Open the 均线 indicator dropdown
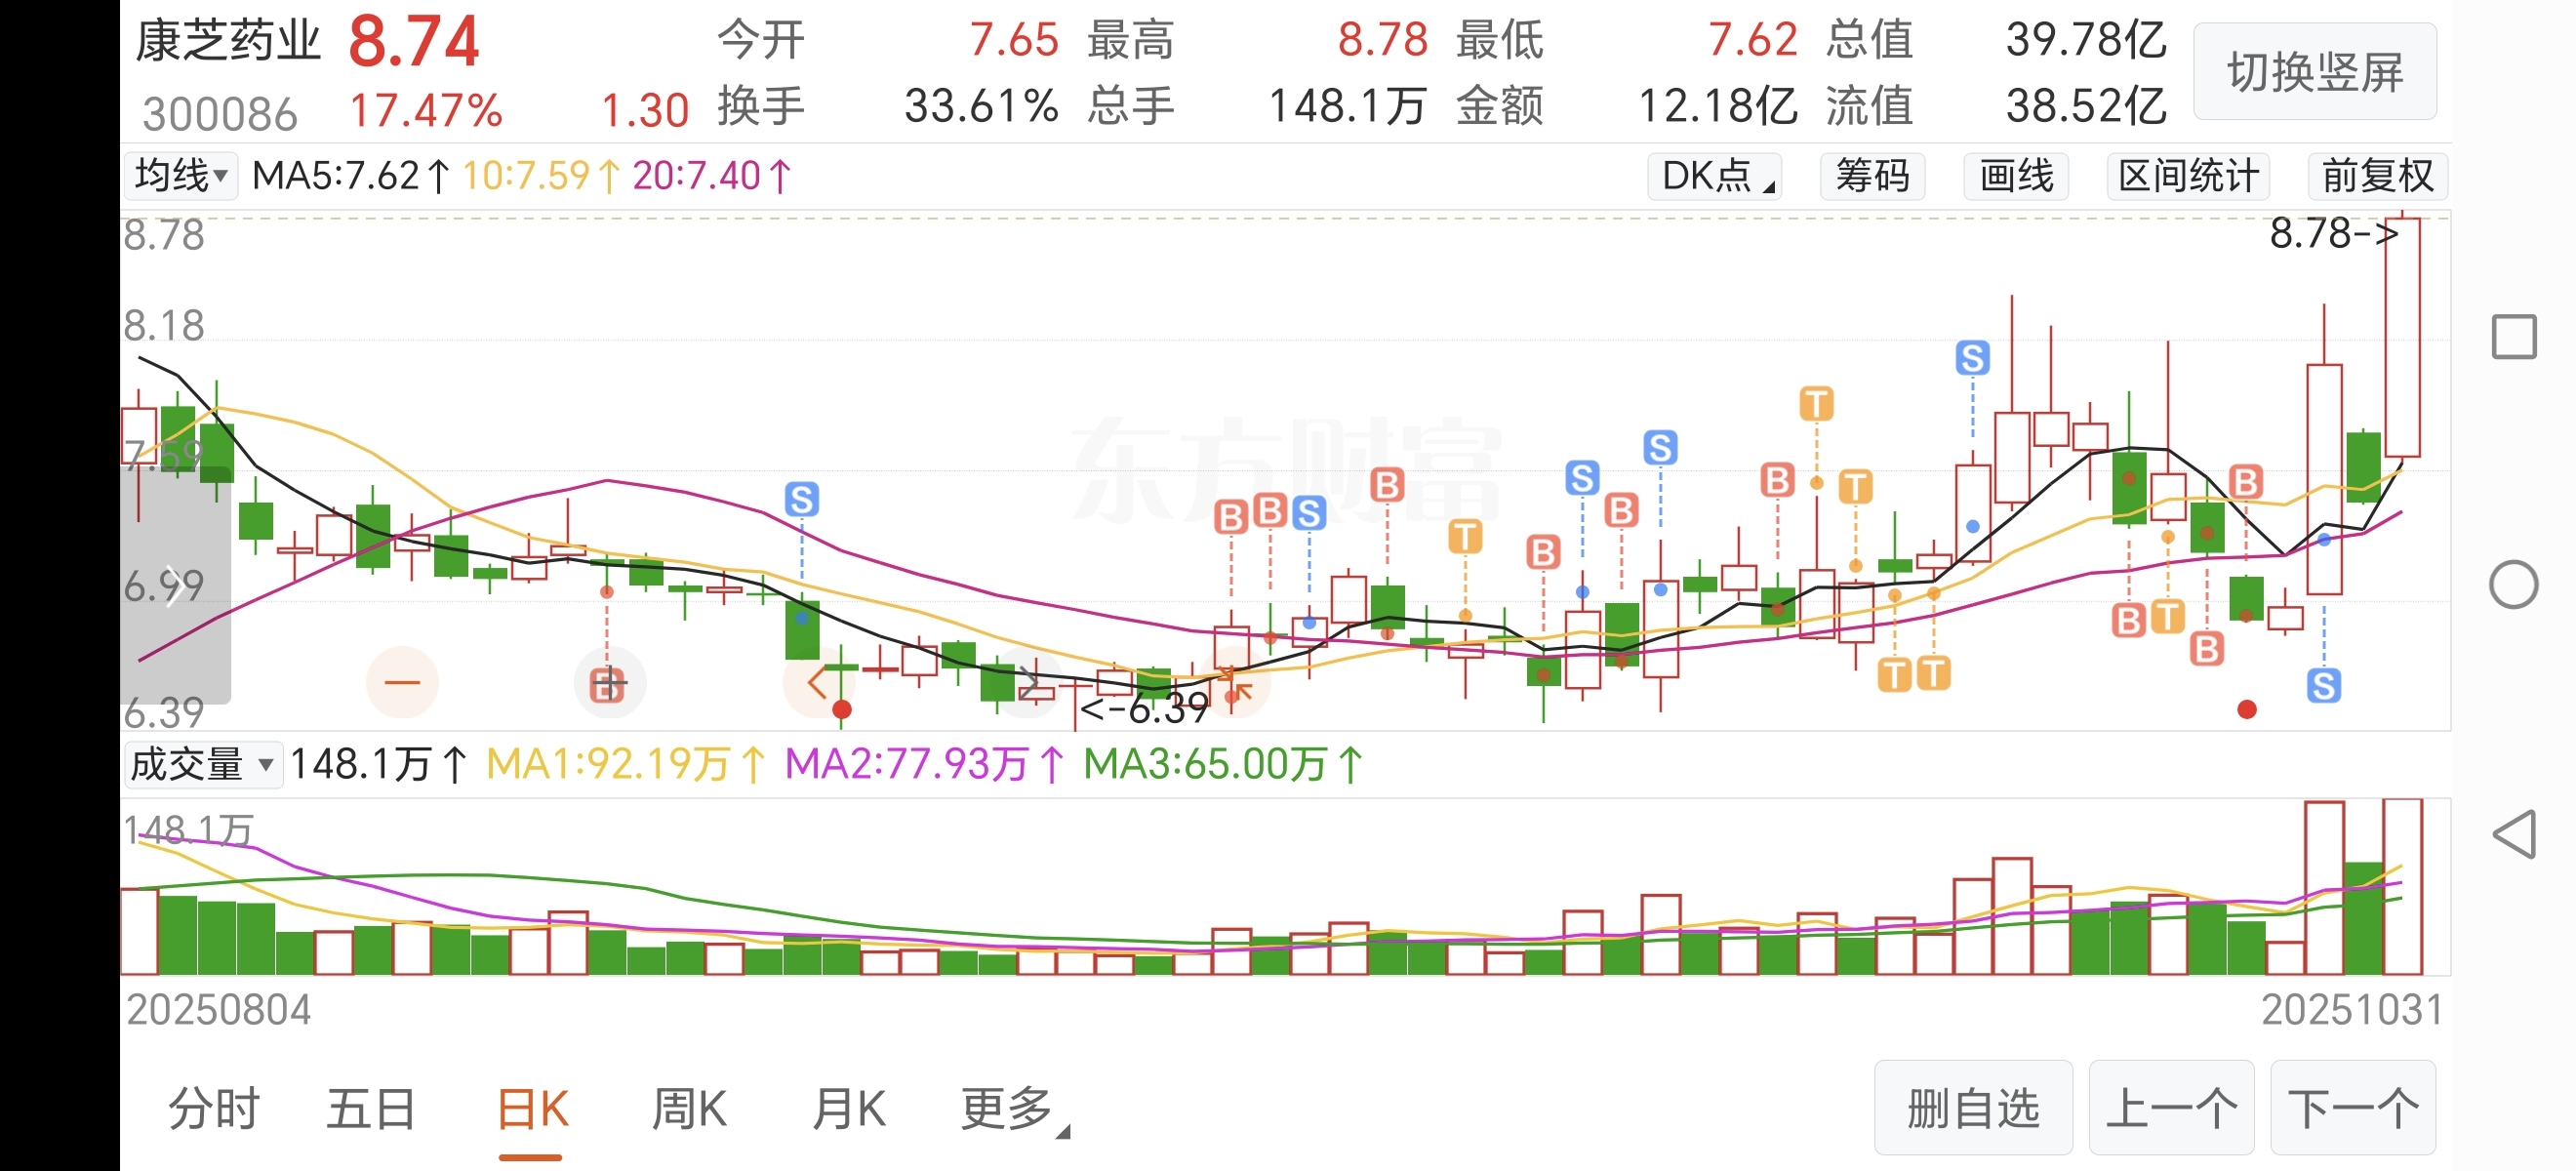 point(181,176)
